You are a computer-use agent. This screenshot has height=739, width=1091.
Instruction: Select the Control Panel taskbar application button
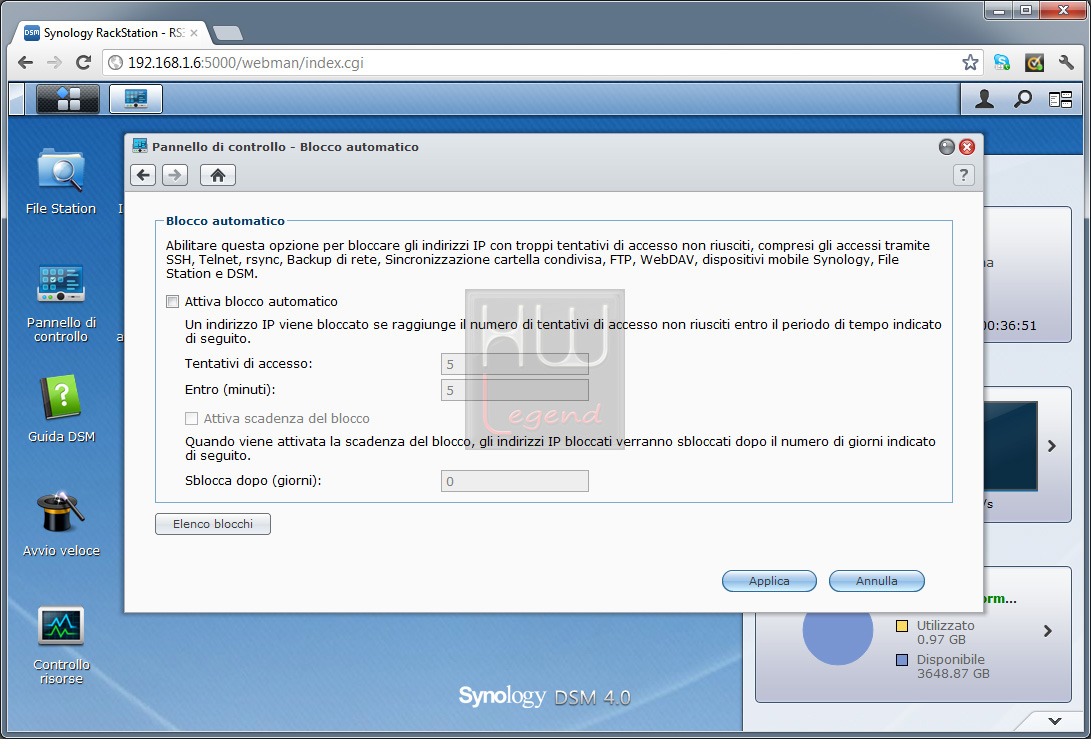[x=136, y=99]
